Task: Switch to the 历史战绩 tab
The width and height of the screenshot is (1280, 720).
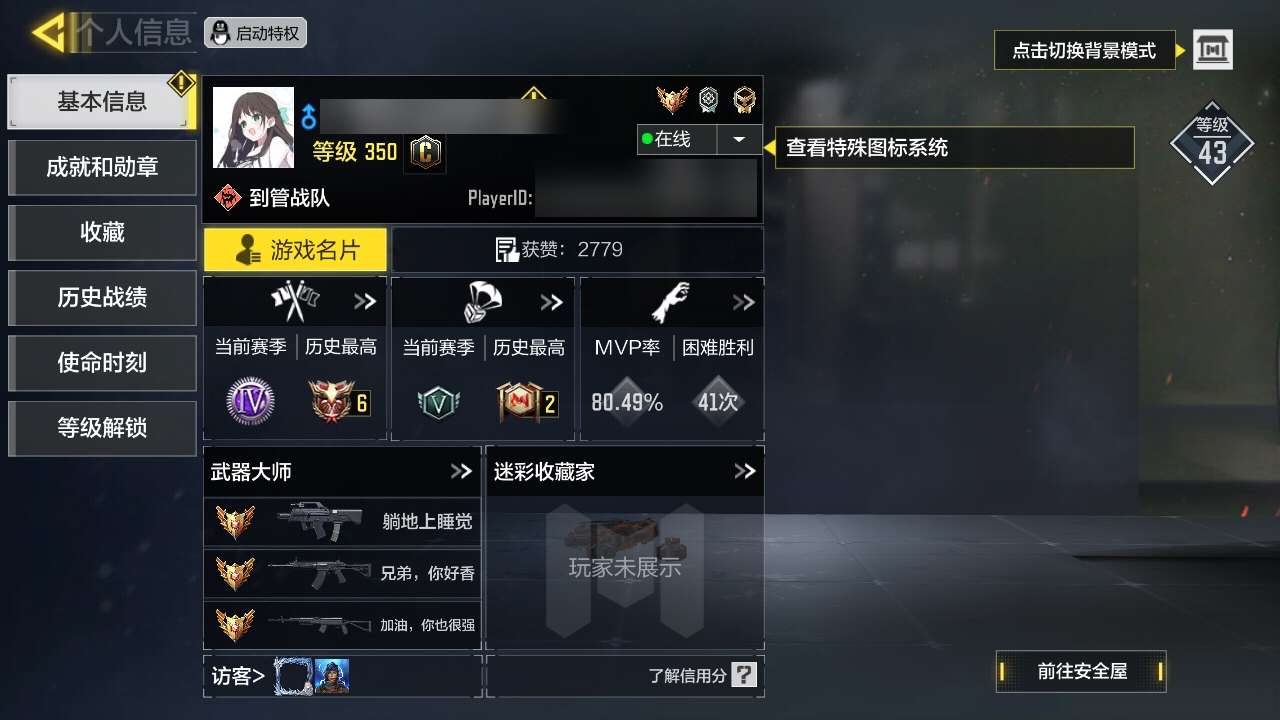Action: coord(102,297)
